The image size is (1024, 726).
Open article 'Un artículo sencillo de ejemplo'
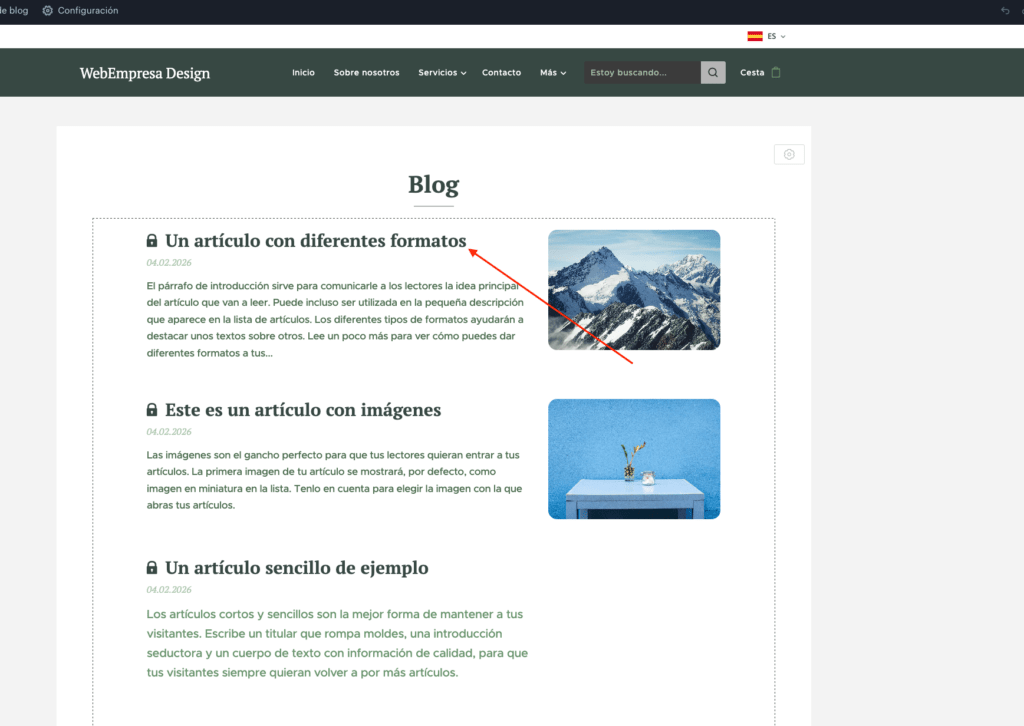point(296,568)
